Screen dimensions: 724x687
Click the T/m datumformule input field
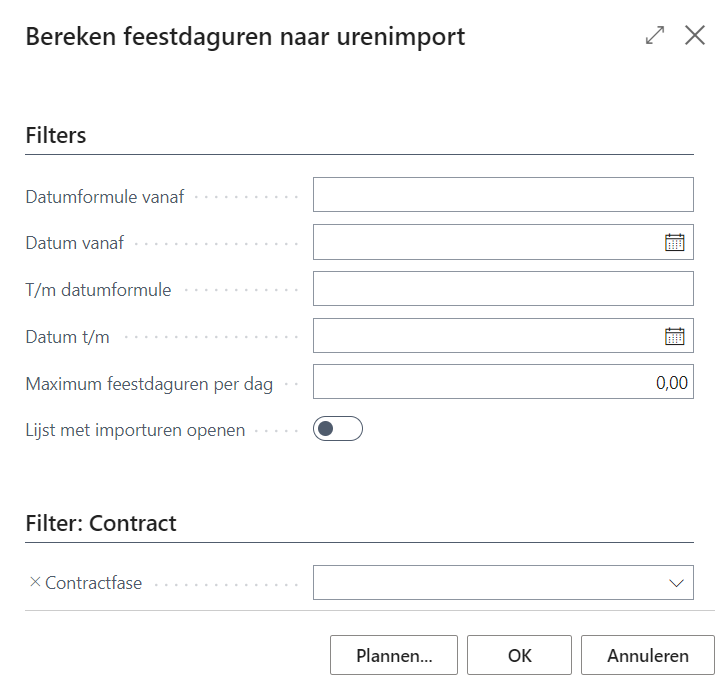tap(502, 289)
